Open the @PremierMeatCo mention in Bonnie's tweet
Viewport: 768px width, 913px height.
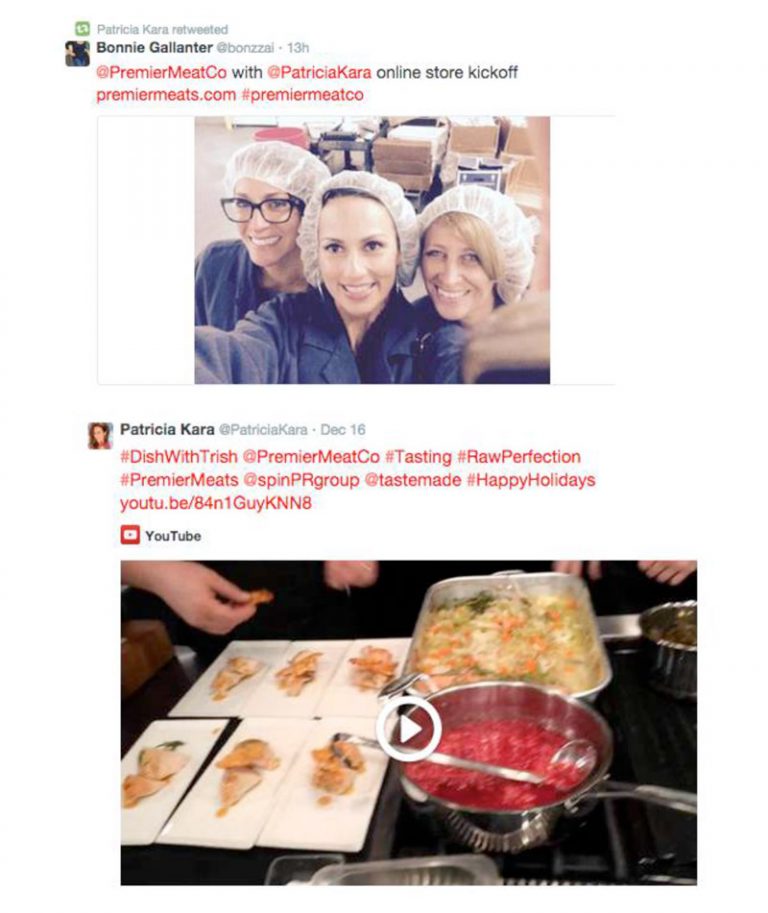point(161,72)
